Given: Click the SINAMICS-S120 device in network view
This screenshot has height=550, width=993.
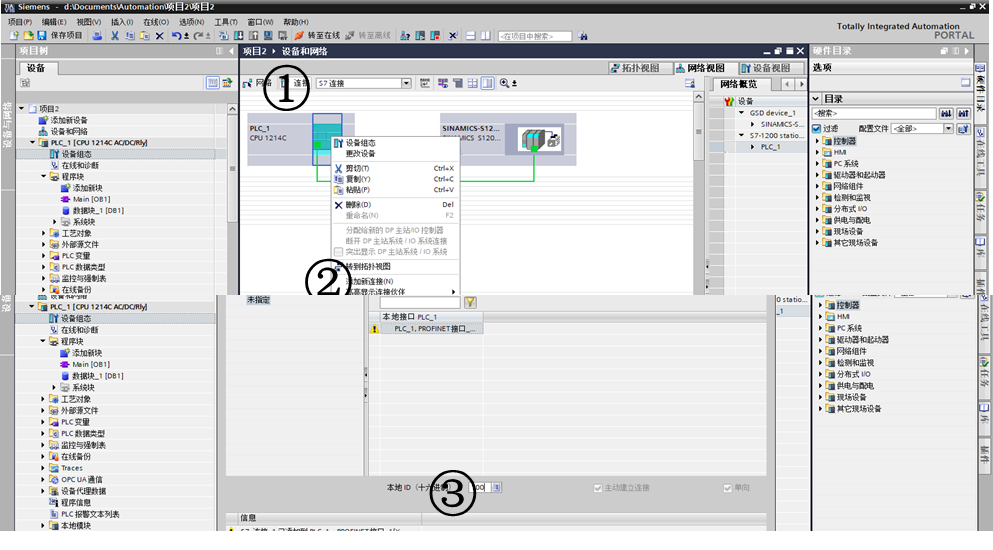Looking at the screenshot, I should [x=508, y=139].
